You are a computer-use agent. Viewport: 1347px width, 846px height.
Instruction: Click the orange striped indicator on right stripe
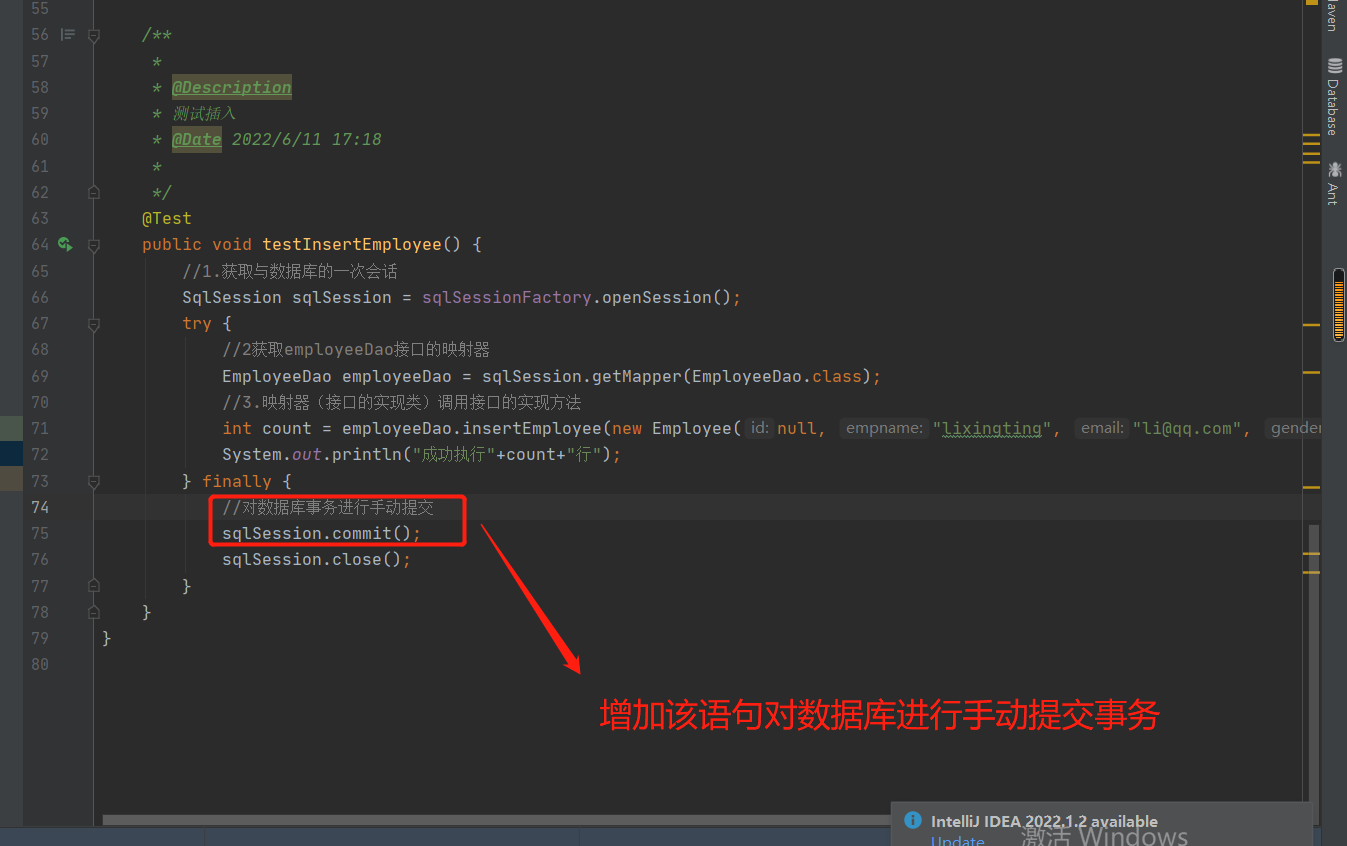[x=1339, y=304]
